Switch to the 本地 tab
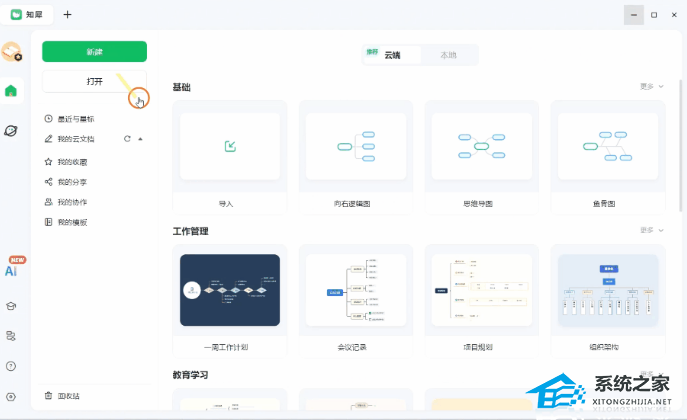687x420 pixels. (x=448, y=55)
